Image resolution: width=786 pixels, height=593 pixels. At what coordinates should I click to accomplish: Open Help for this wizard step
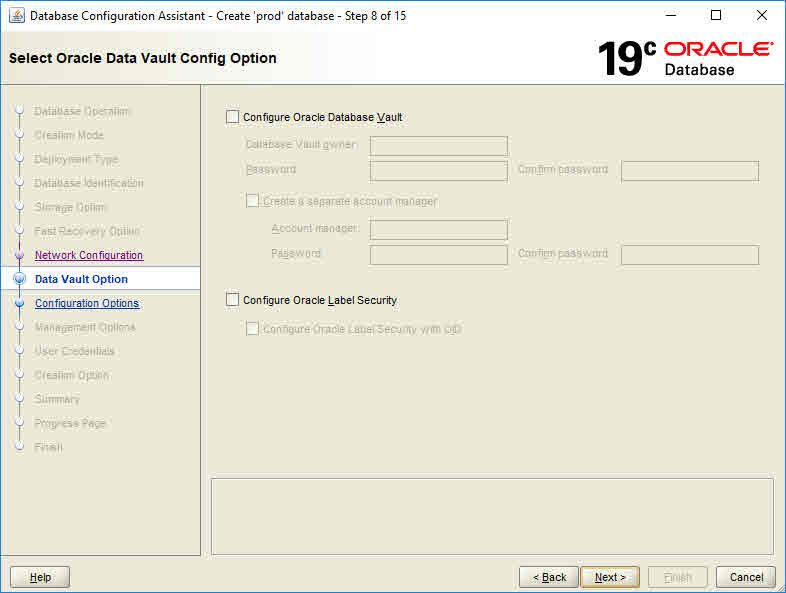point(40,577)
